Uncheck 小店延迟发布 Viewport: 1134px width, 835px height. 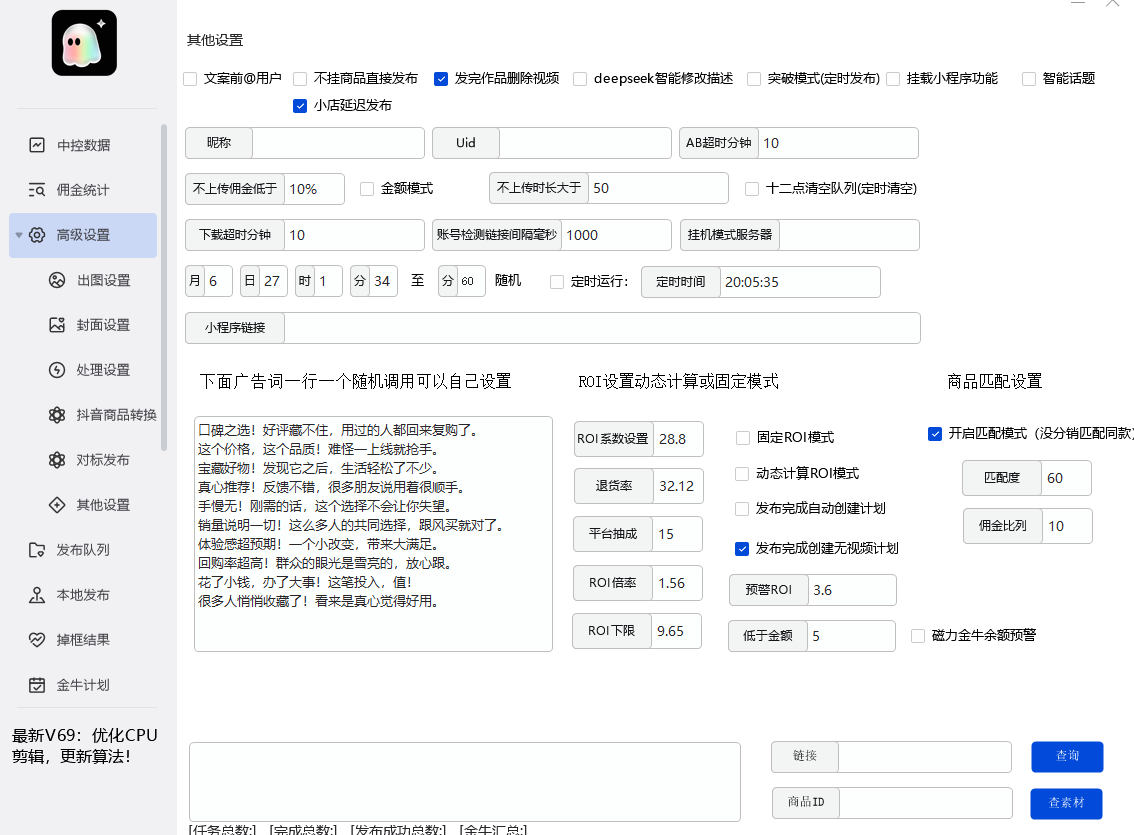click(x=300, y=106)
